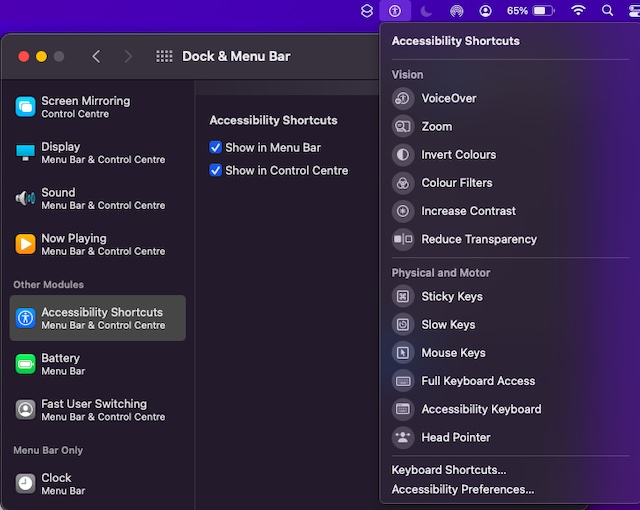Click the Dock & Menu Bar title
640x510 pixels.
tap(236, 56)
